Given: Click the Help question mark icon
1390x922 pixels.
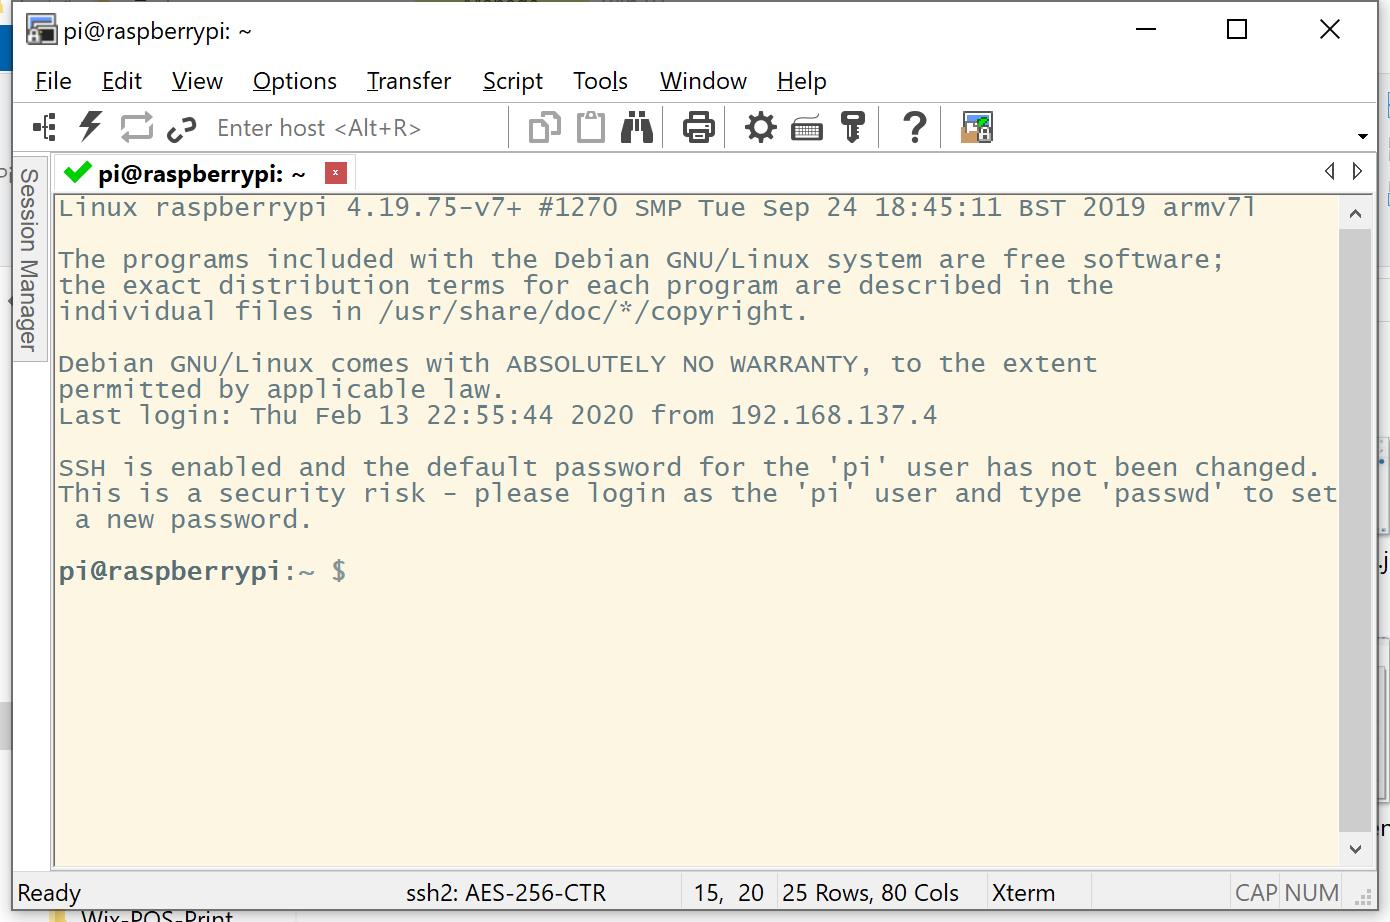Looking at the screenshot, I should (914, 127).
